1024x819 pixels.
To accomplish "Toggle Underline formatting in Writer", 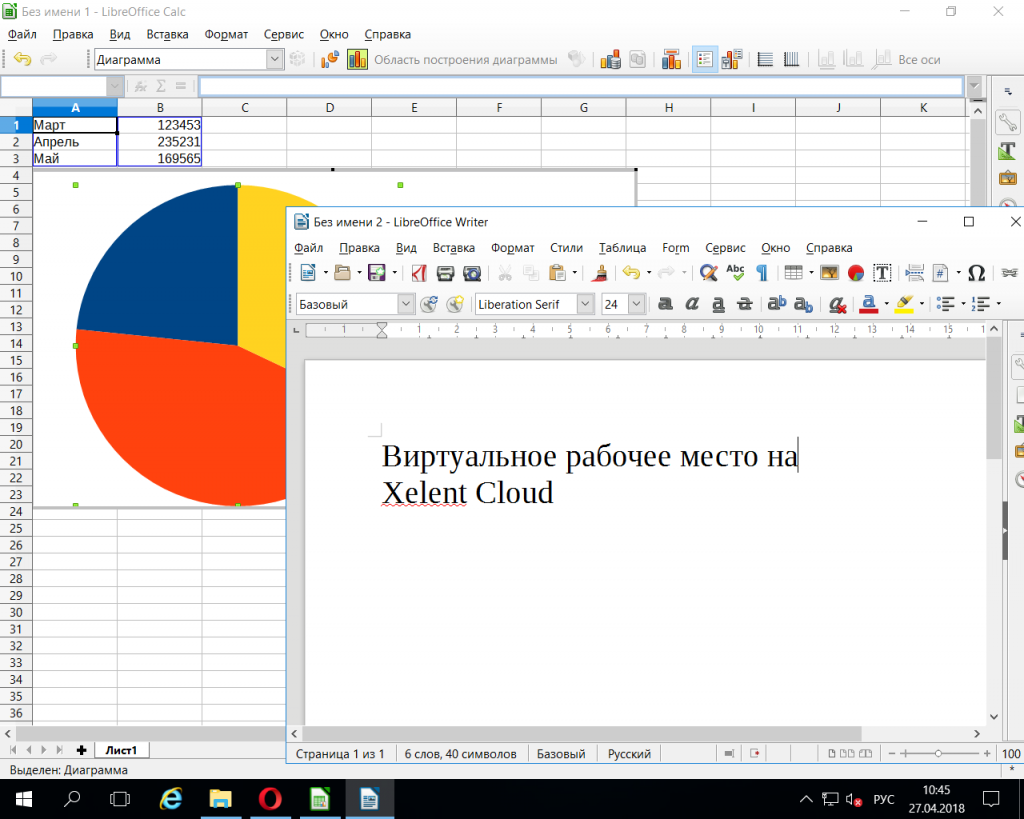I will [718, 304].
